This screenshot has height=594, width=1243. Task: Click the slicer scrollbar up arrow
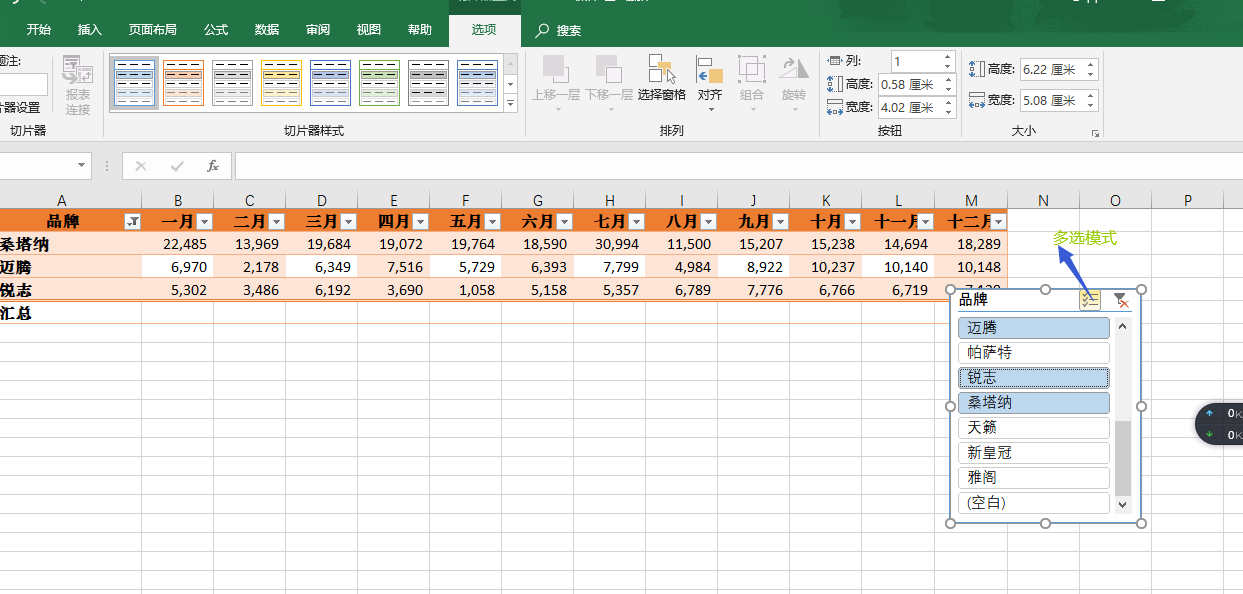coord(1122,325)
